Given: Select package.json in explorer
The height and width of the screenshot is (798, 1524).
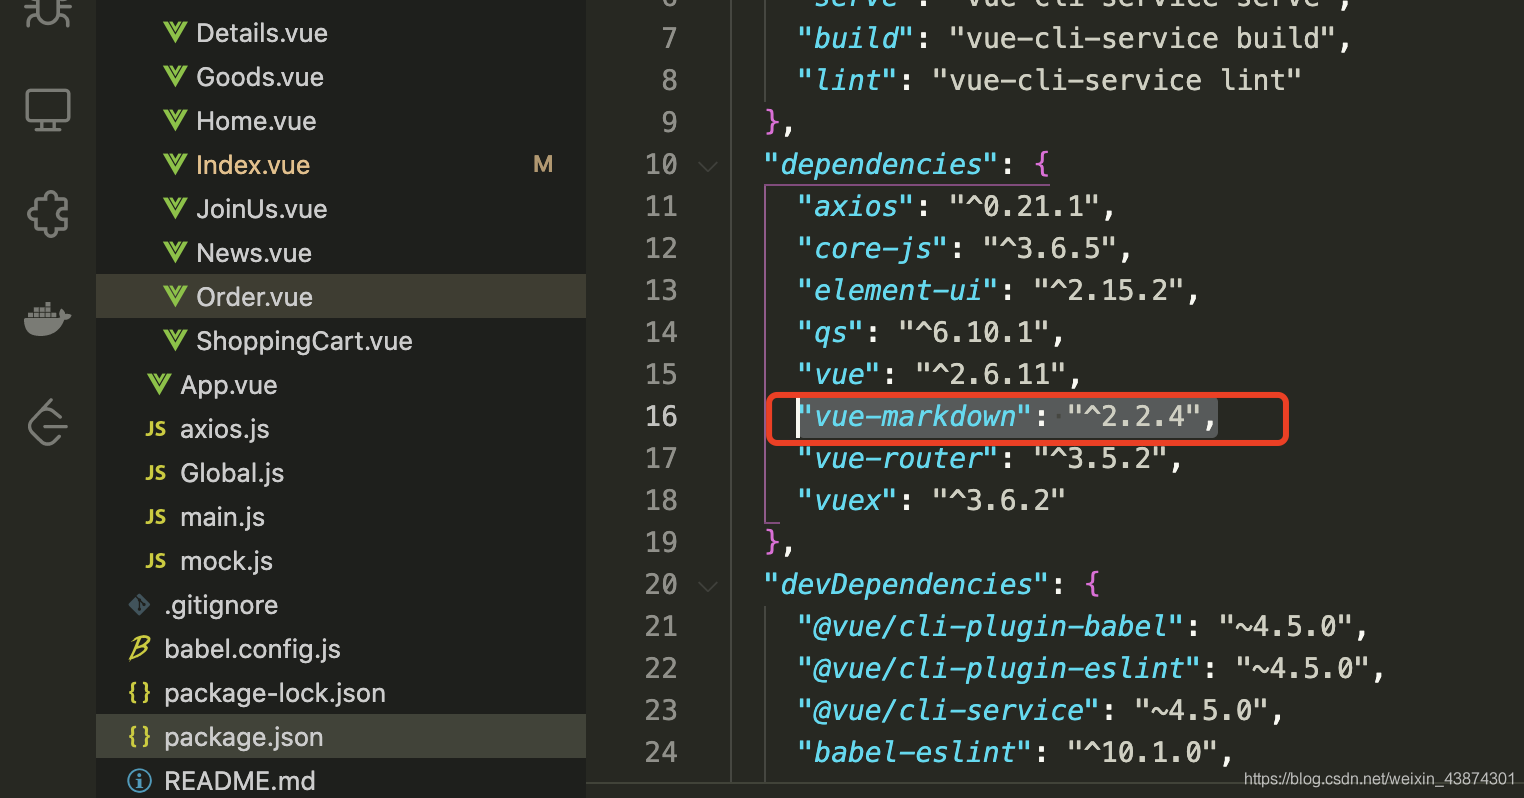Looking at the screenshot, I should tap(340, 737).
